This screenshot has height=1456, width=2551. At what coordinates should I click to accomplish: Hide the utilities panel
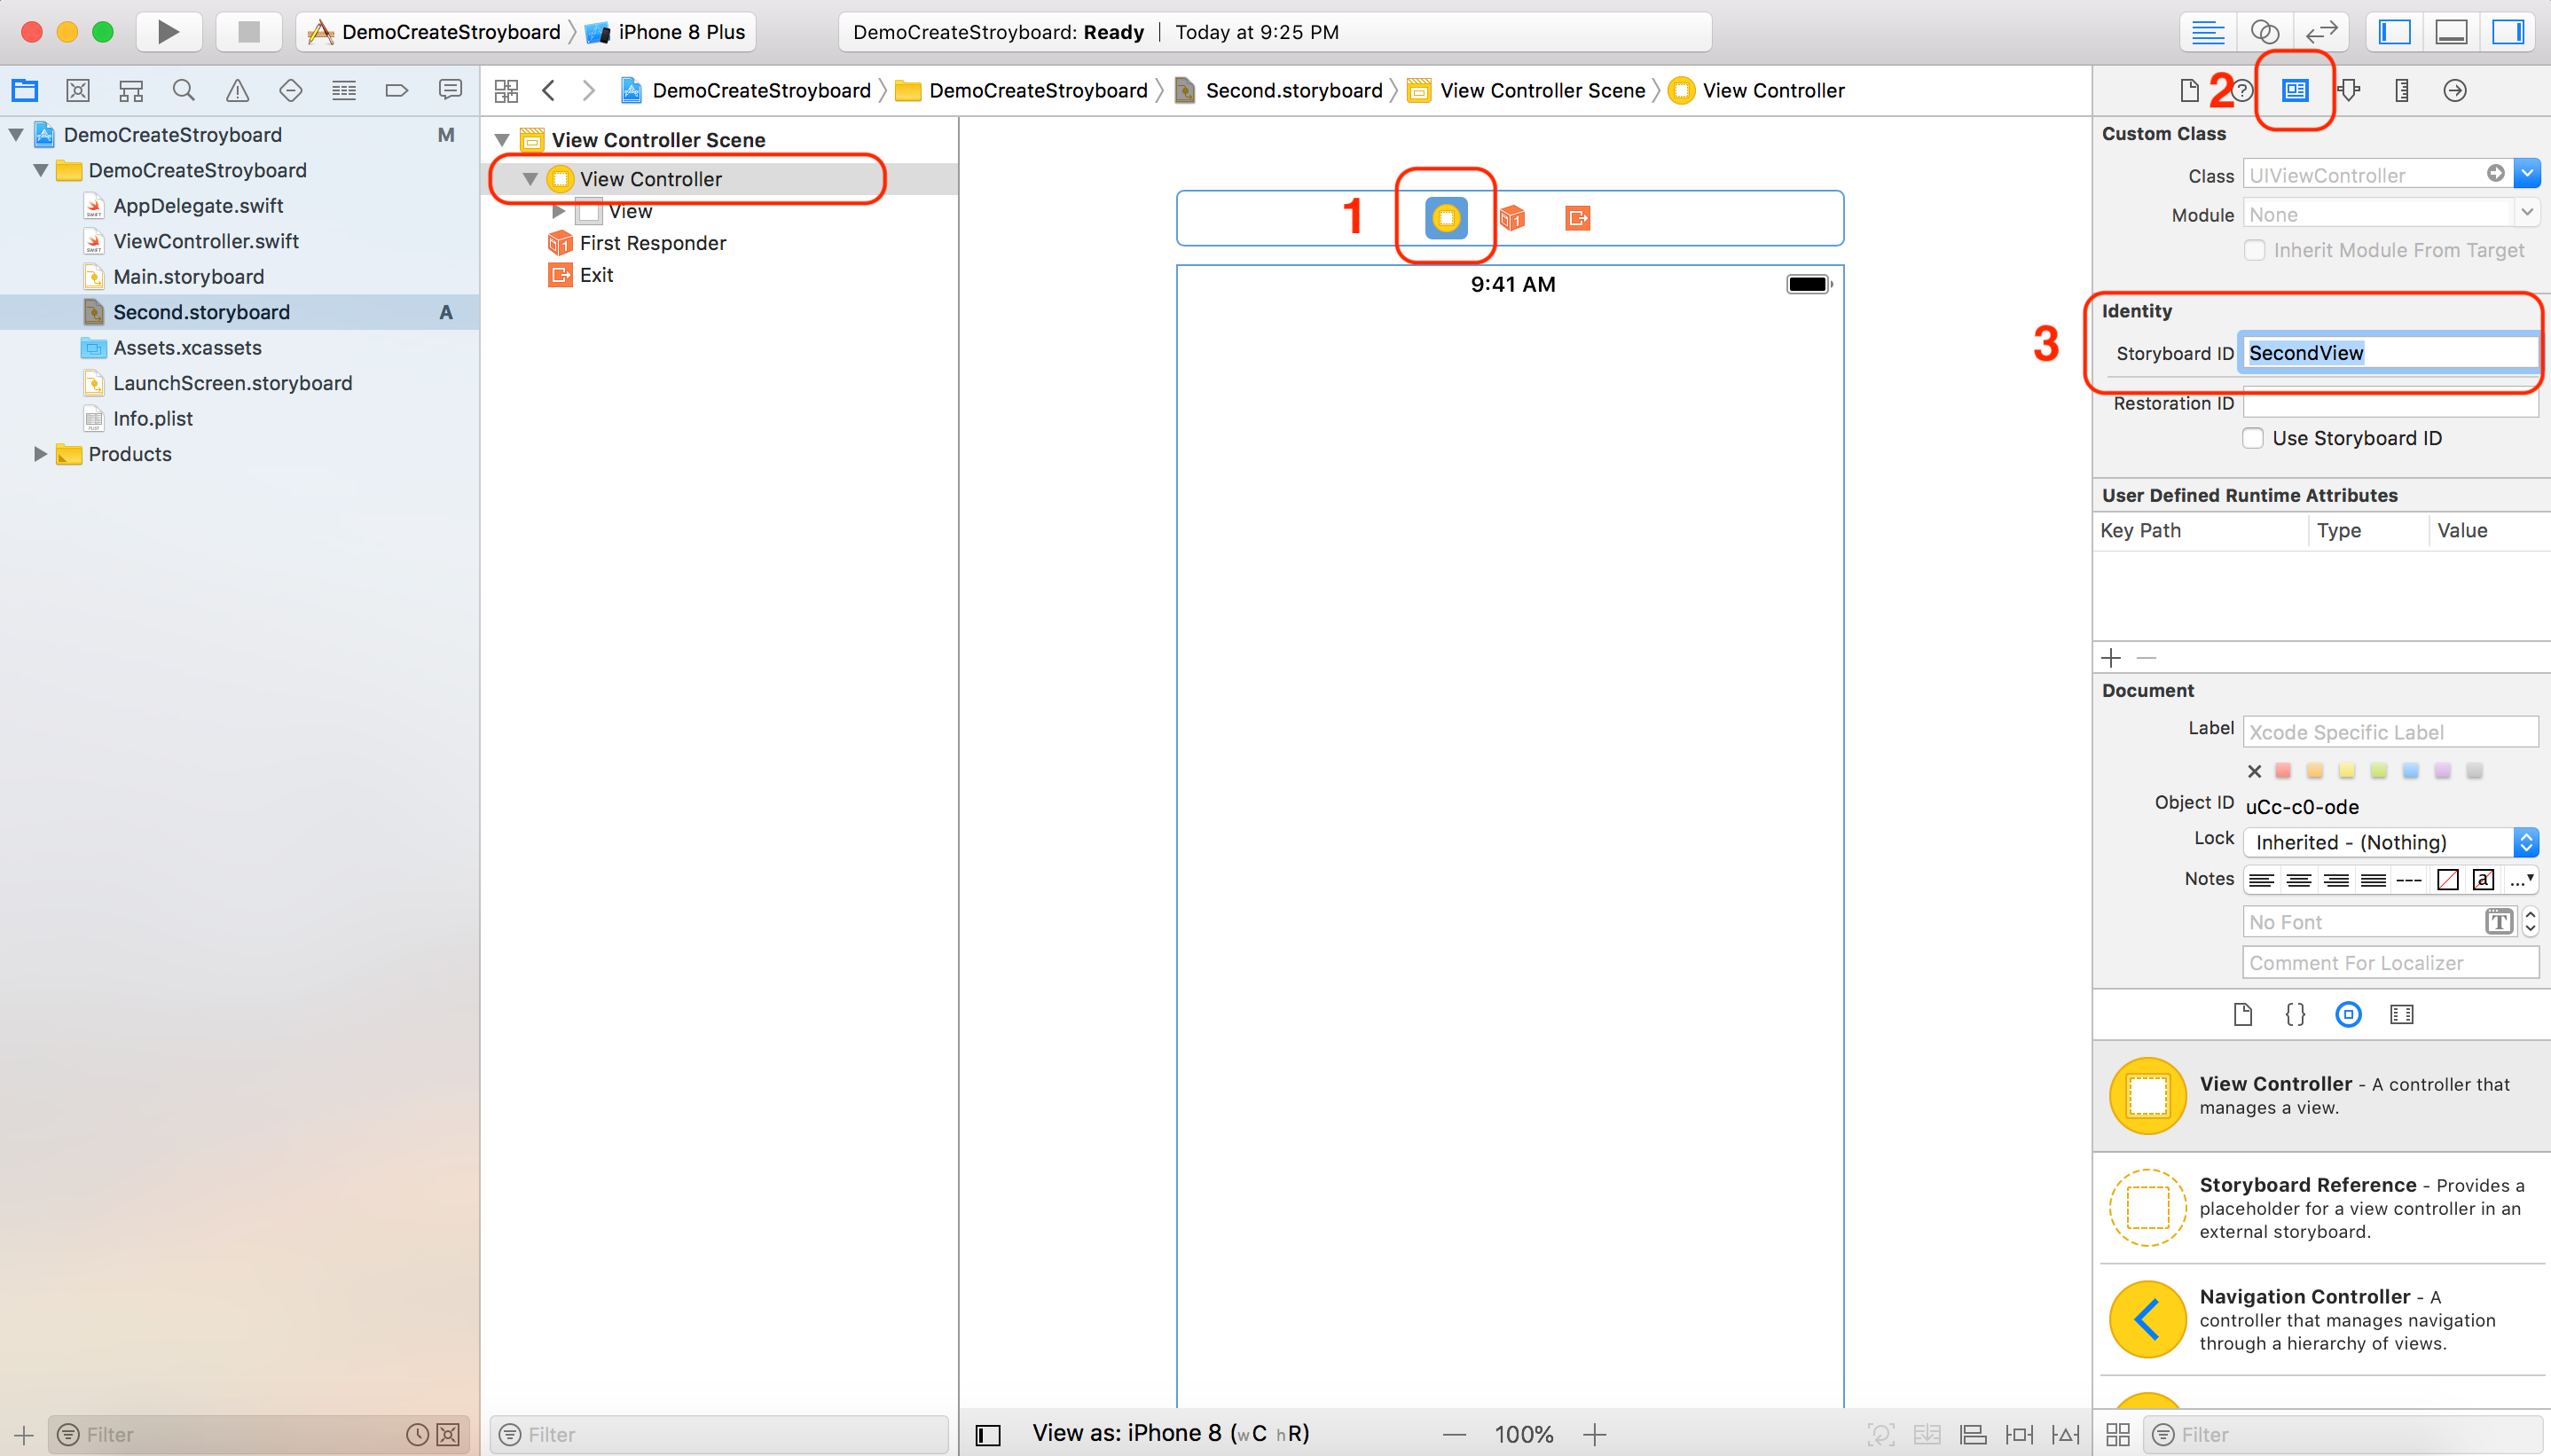click(2510, 31)
